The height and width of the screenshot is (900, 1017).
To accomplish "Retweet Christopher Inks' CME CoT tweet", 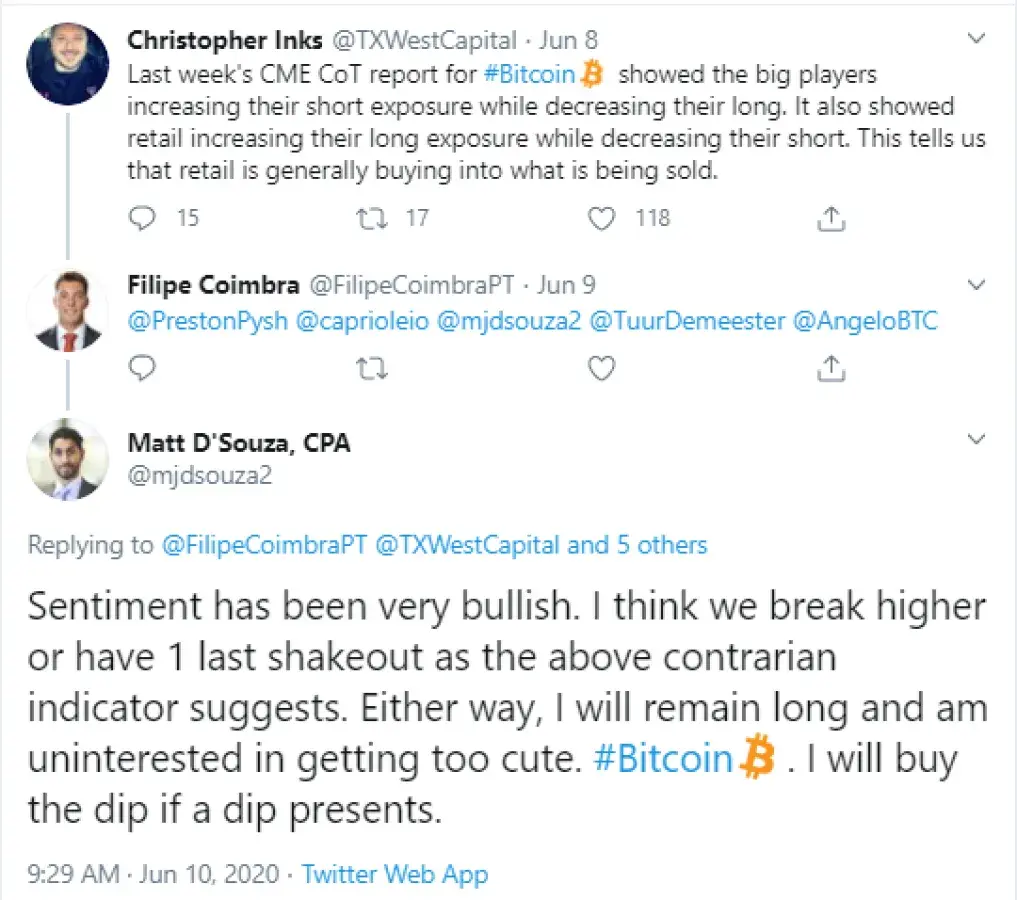I will tap(372, 217).
